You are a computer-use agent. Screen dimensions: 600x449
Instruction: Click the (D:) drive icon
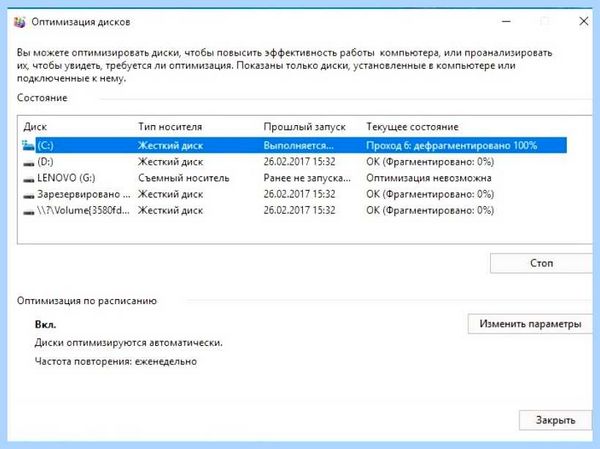[28, 163]
